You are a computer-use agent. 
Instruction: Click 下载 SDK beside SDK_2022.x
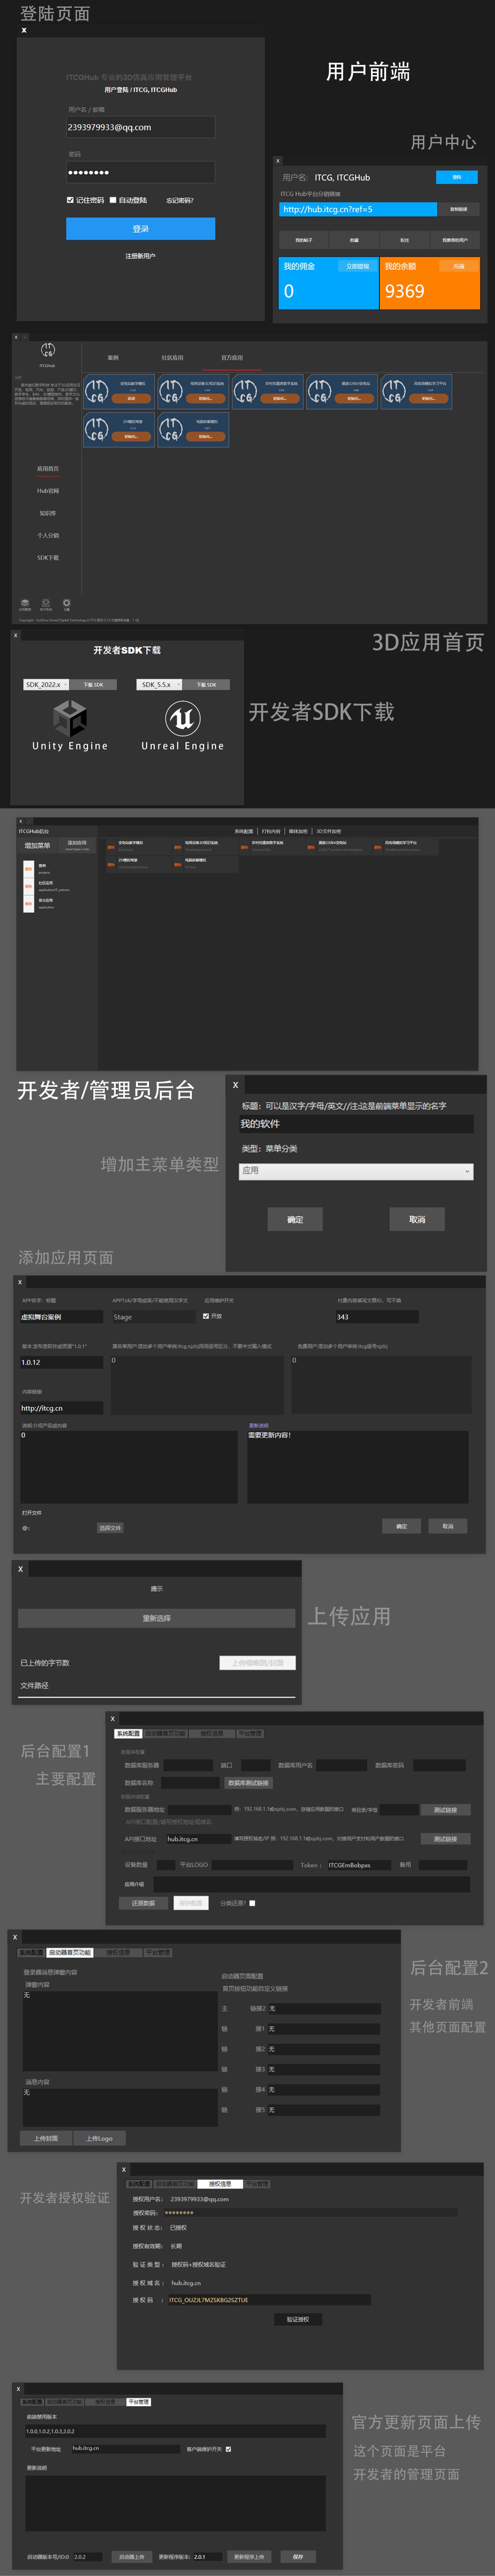(x=93, y=685)
